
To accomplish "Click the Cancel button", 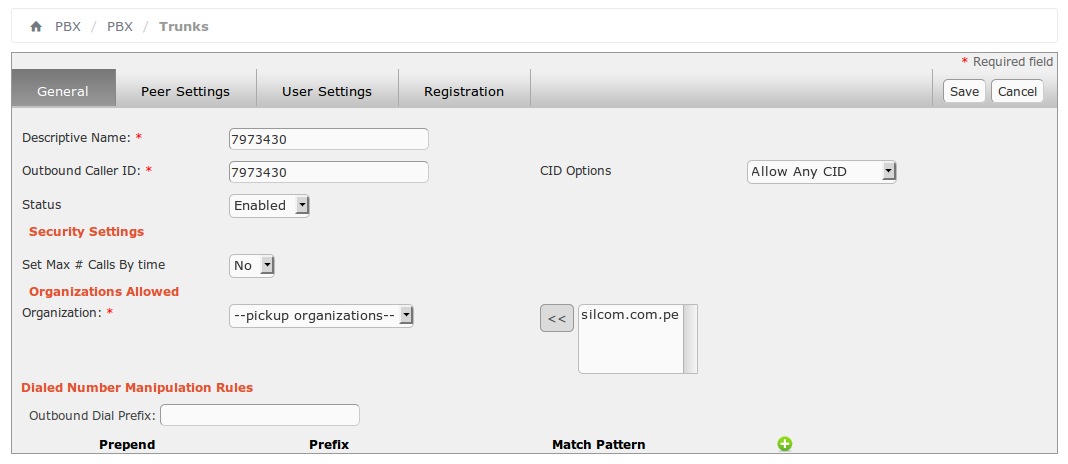I will [x=1017, y=91].
